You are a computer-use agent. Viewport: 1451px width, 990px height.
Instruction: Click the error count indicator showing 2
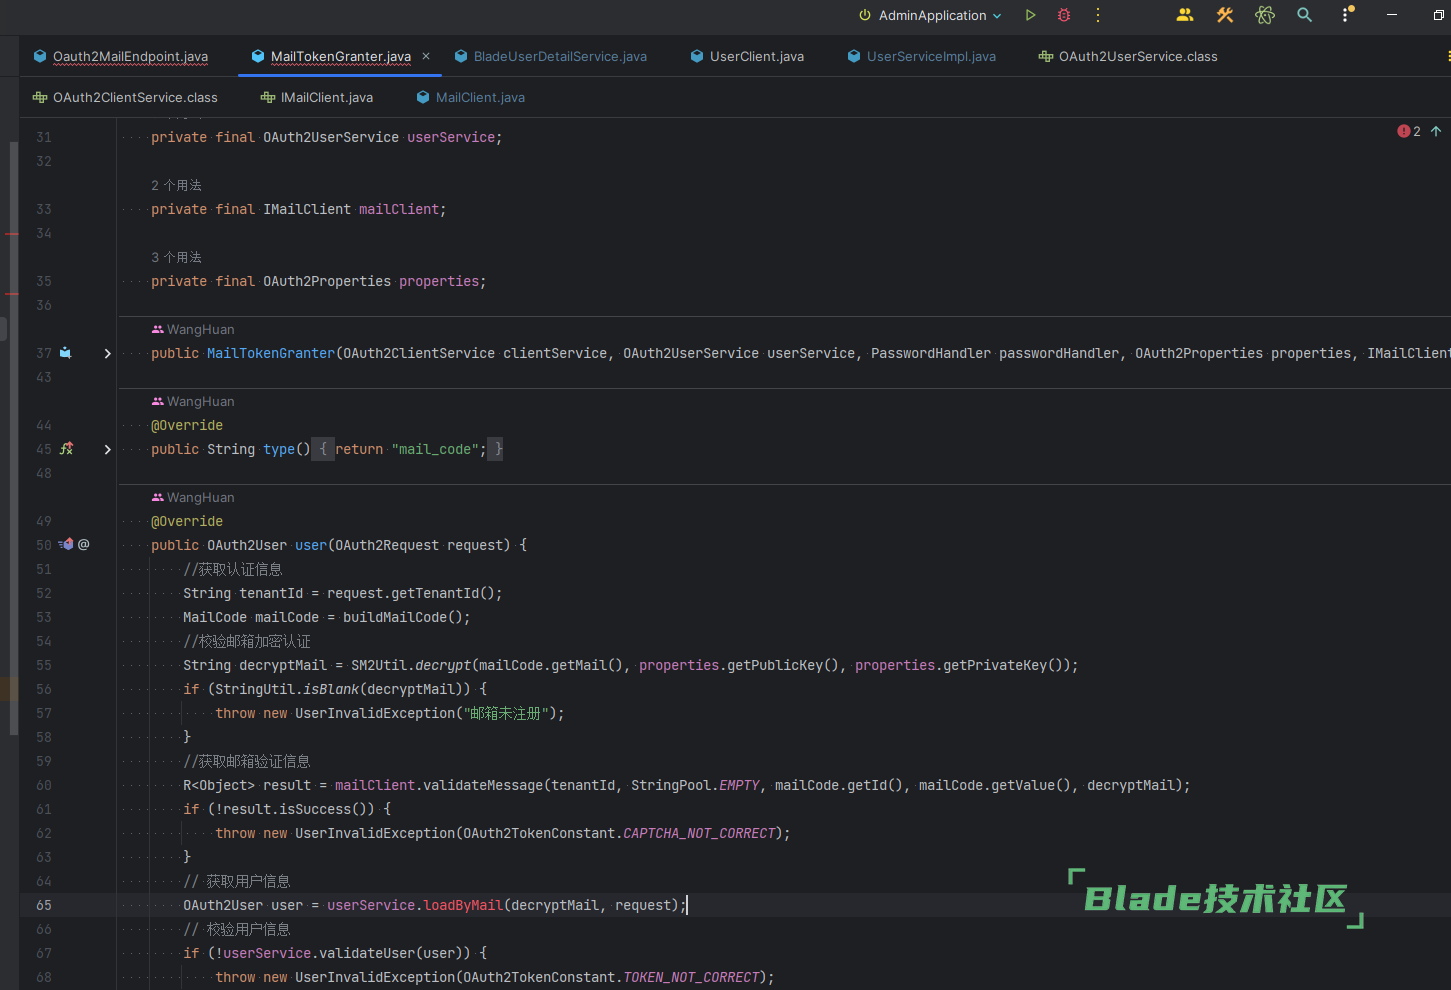[1409, 131]
